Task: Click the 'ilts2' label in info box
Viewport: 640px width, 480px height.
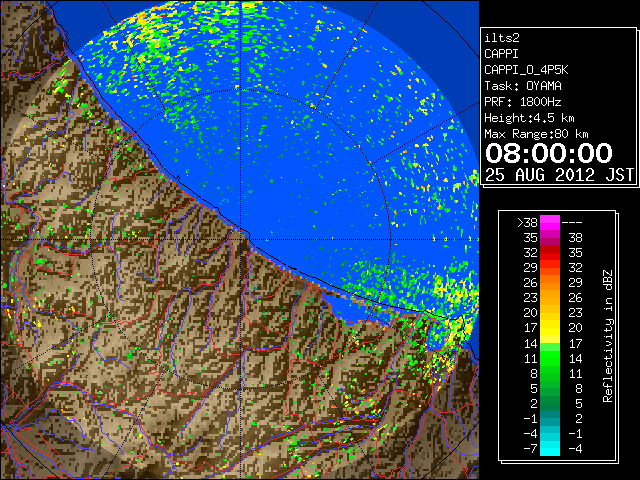Action: (x=502, y=38)
